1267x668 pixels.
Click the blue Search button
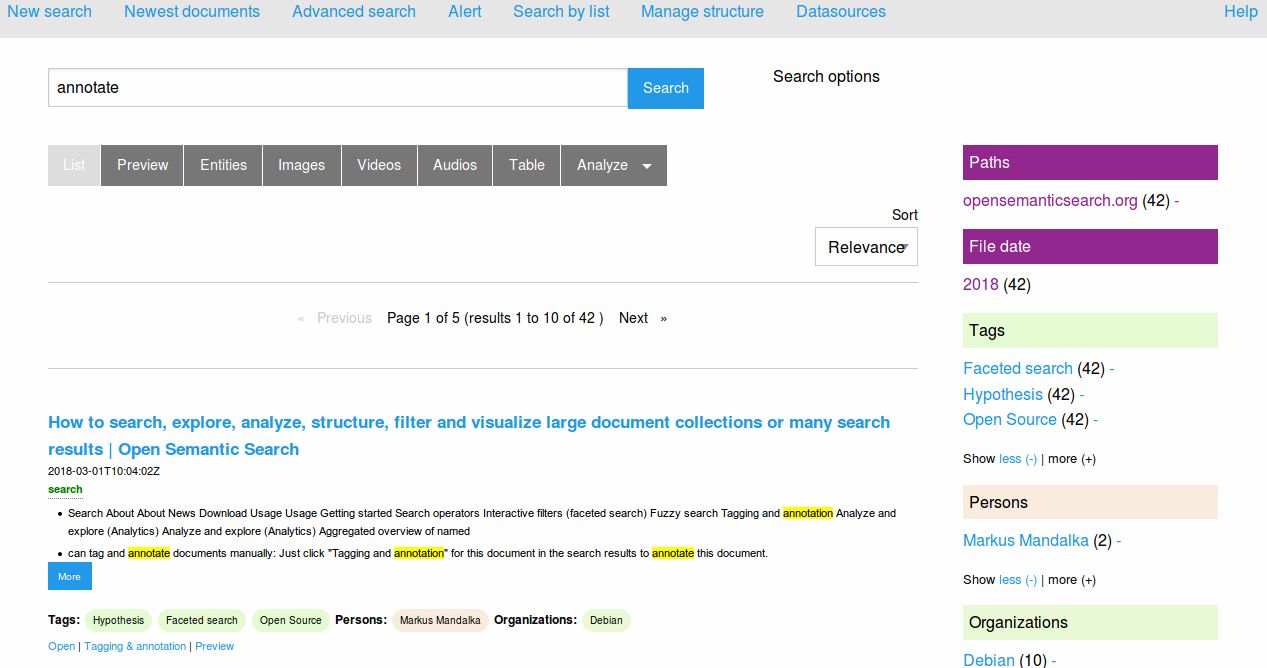click(x=665, y=88)
